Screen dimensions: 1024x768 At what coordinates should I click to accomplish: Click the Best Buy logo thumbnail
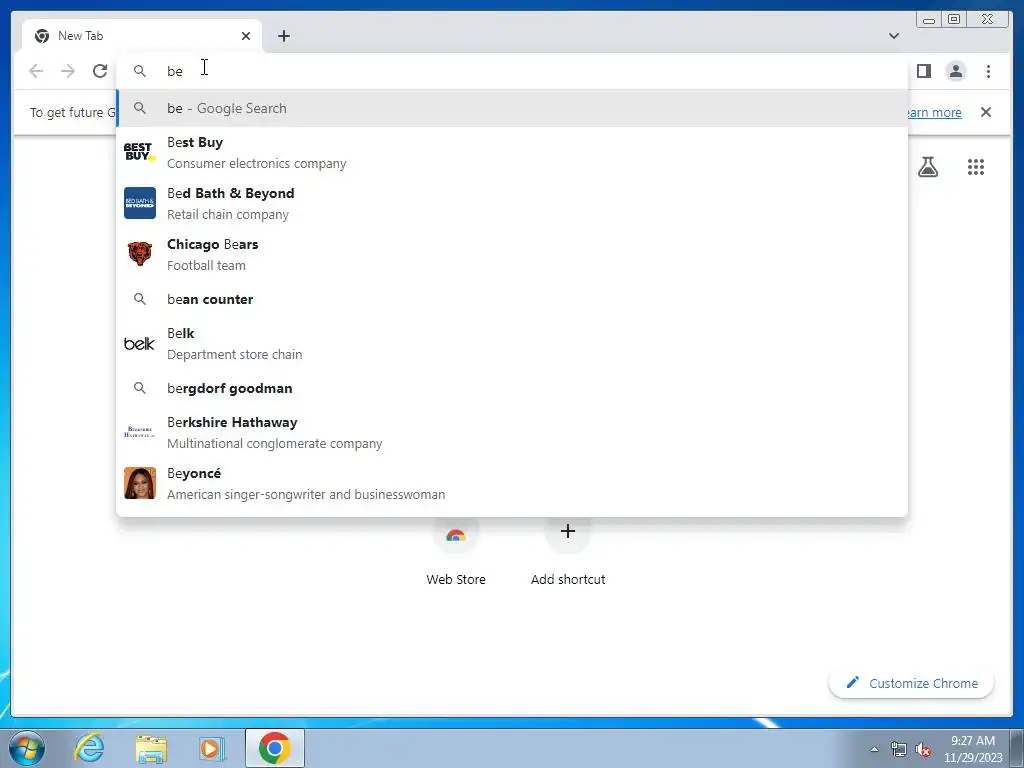140,152
